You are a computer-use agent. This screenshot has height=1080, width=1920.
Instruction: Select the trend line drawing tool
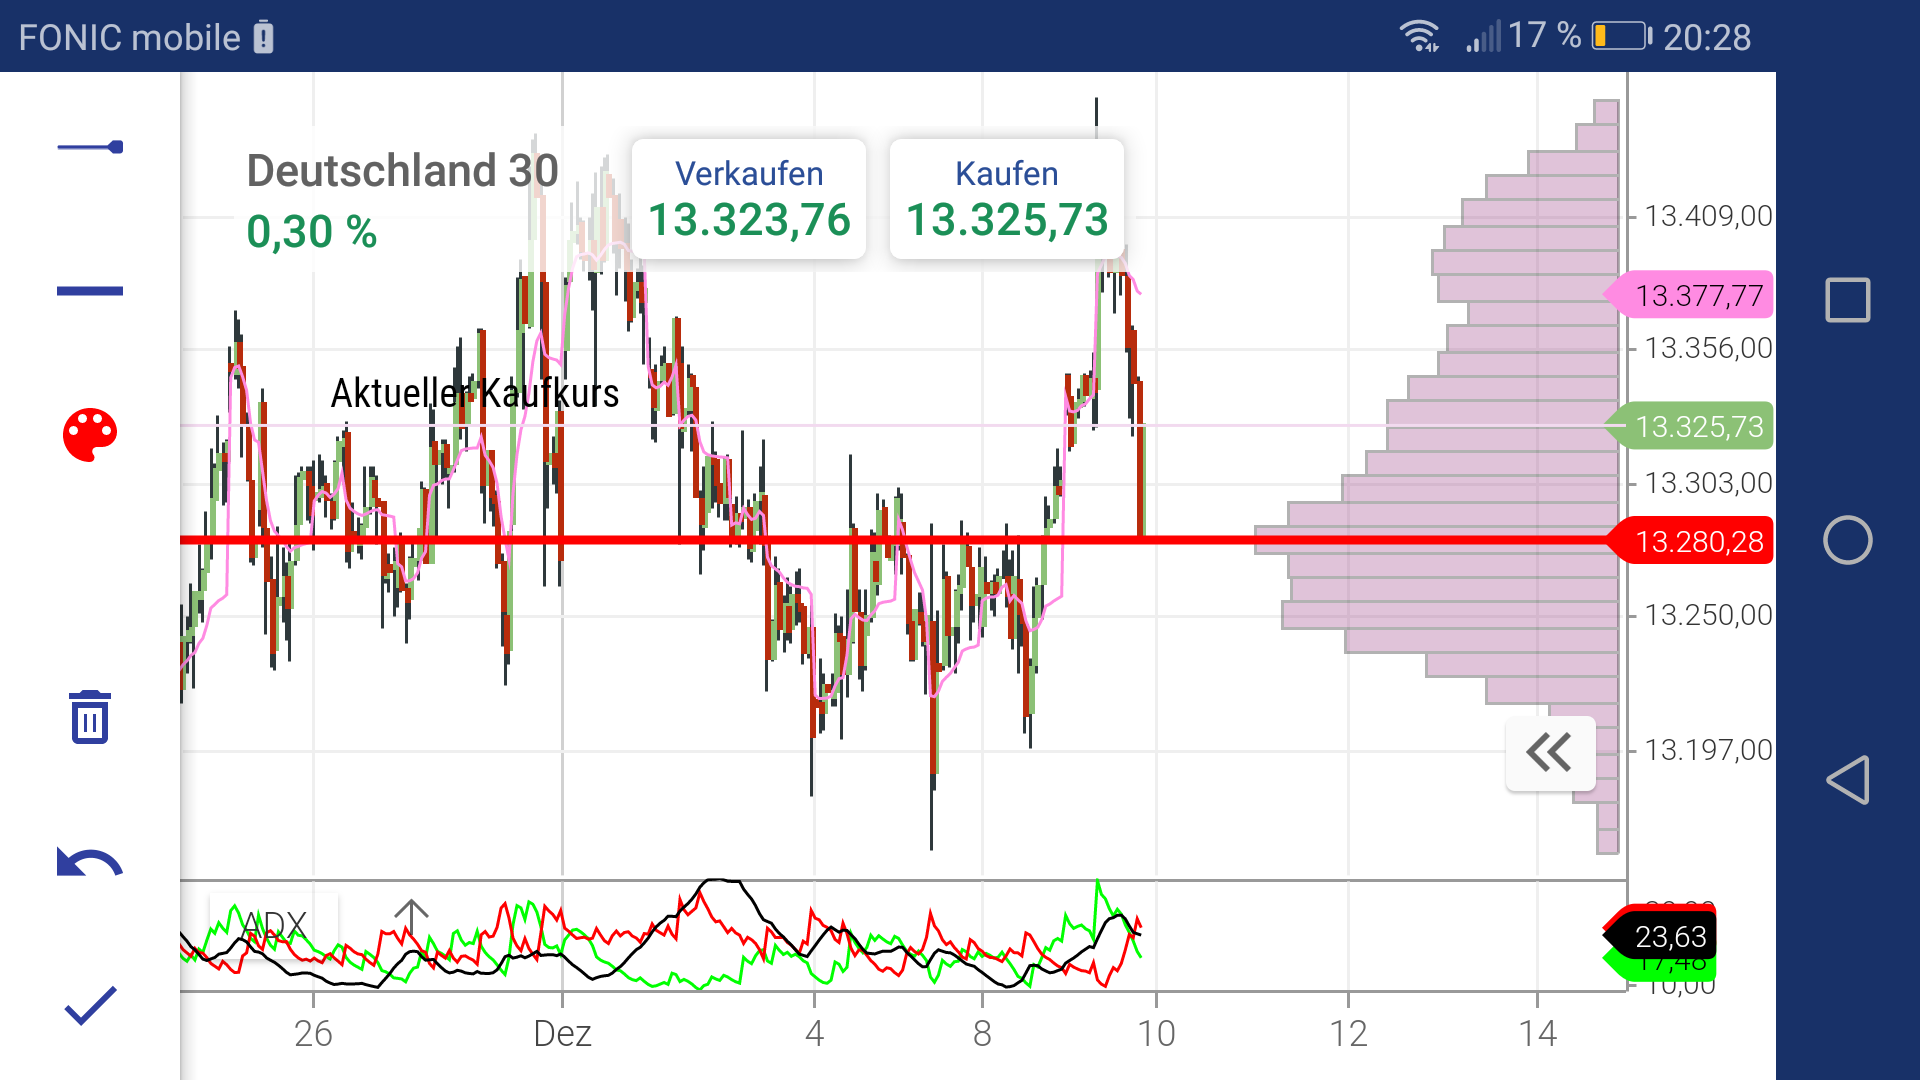coord(92,146)
